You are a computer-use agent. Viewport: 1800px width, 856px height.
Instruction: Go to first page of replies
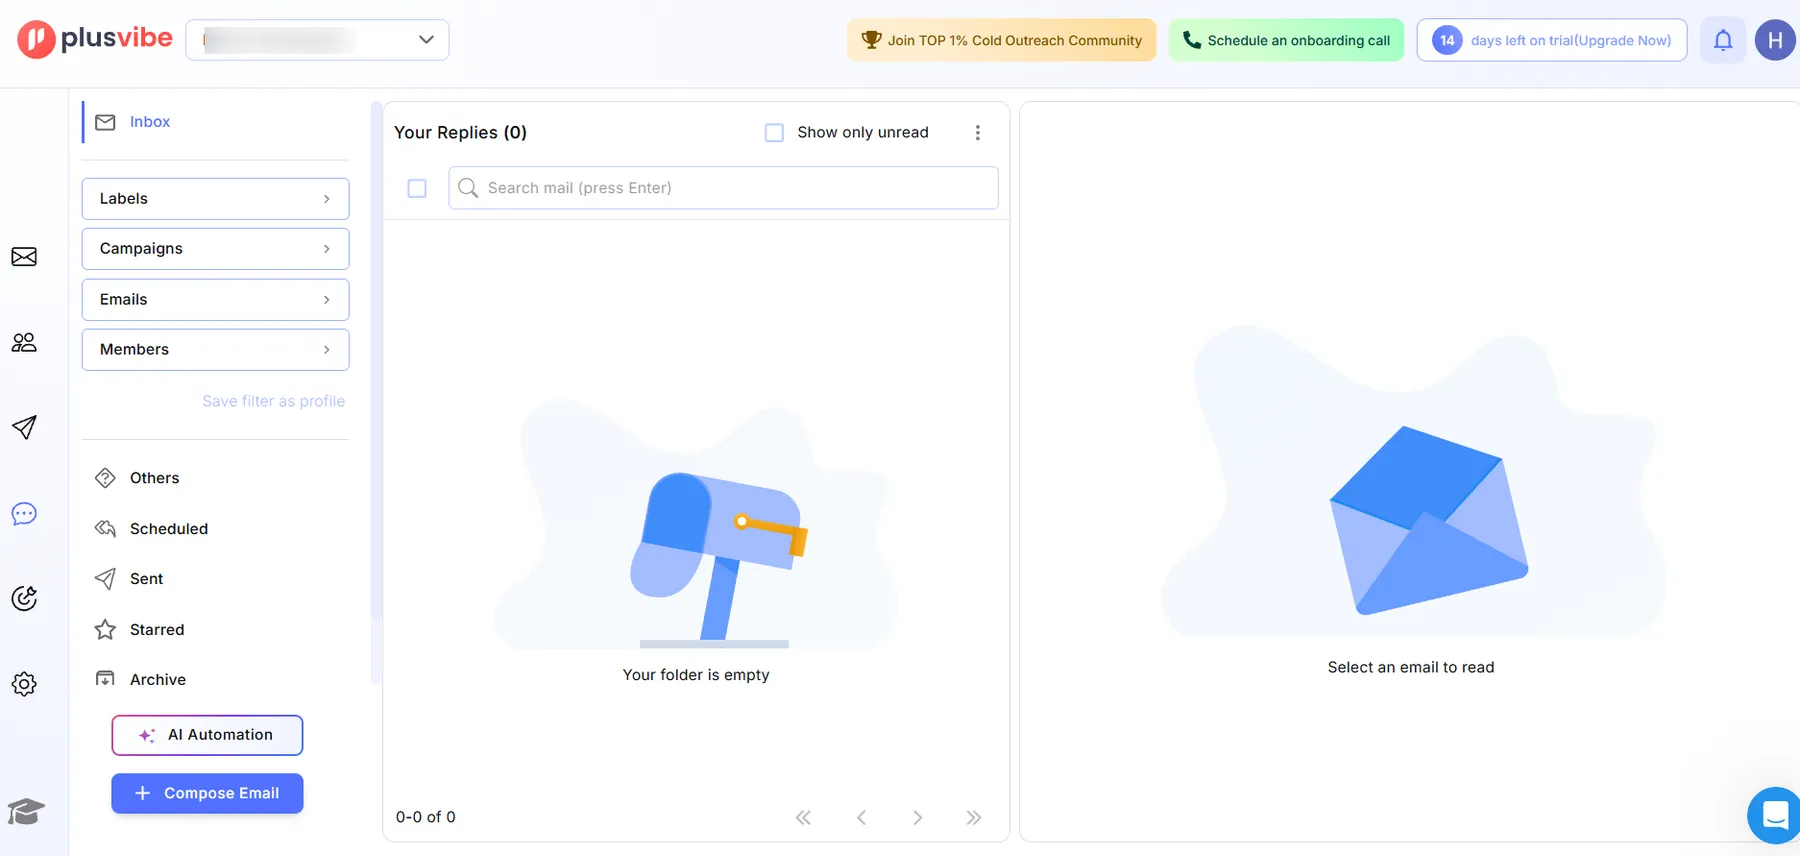coord(803,818)
